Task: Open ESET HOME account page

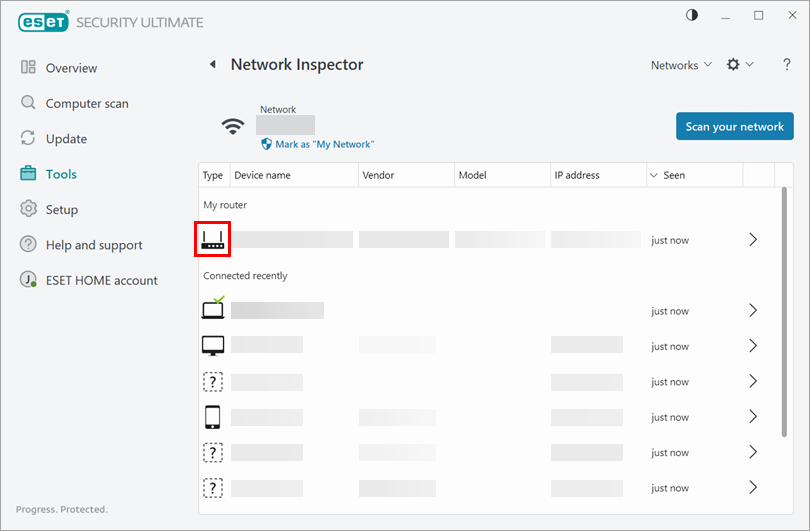Action: (x=101, y=280)
